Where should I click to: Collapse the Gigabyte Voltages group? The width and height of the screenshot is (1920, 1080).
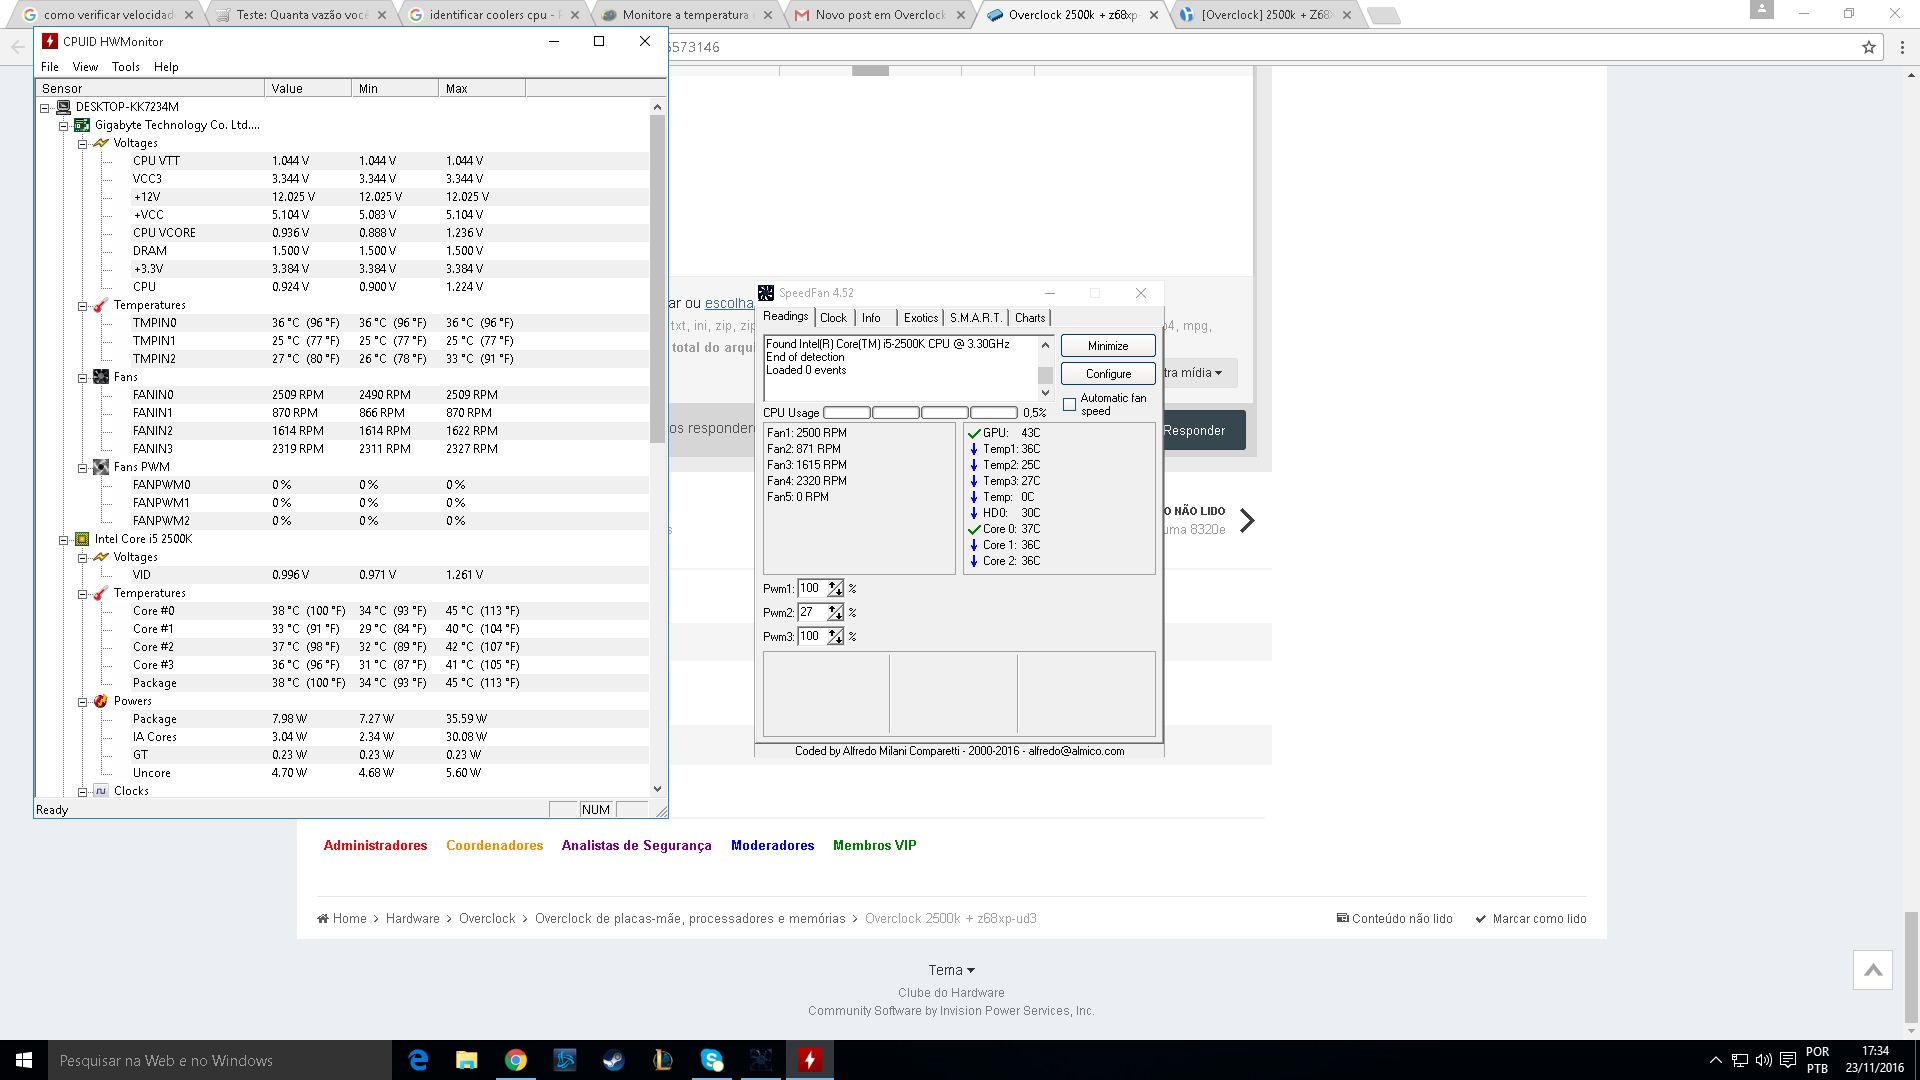click(83, 144)
